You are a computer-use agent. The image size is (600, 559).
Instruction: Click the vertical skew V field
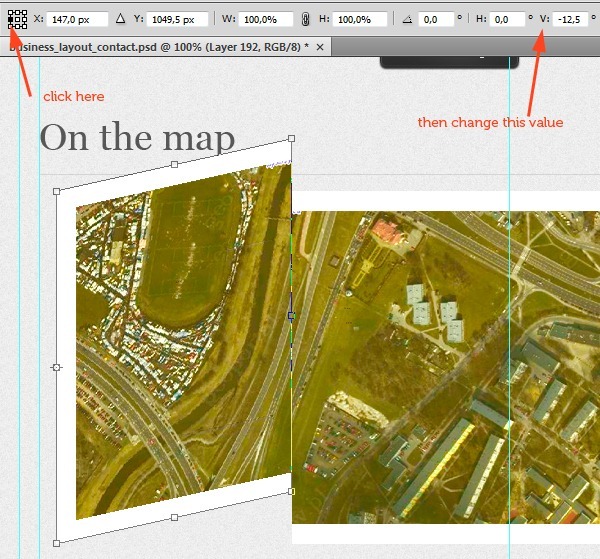pos(573,19)
